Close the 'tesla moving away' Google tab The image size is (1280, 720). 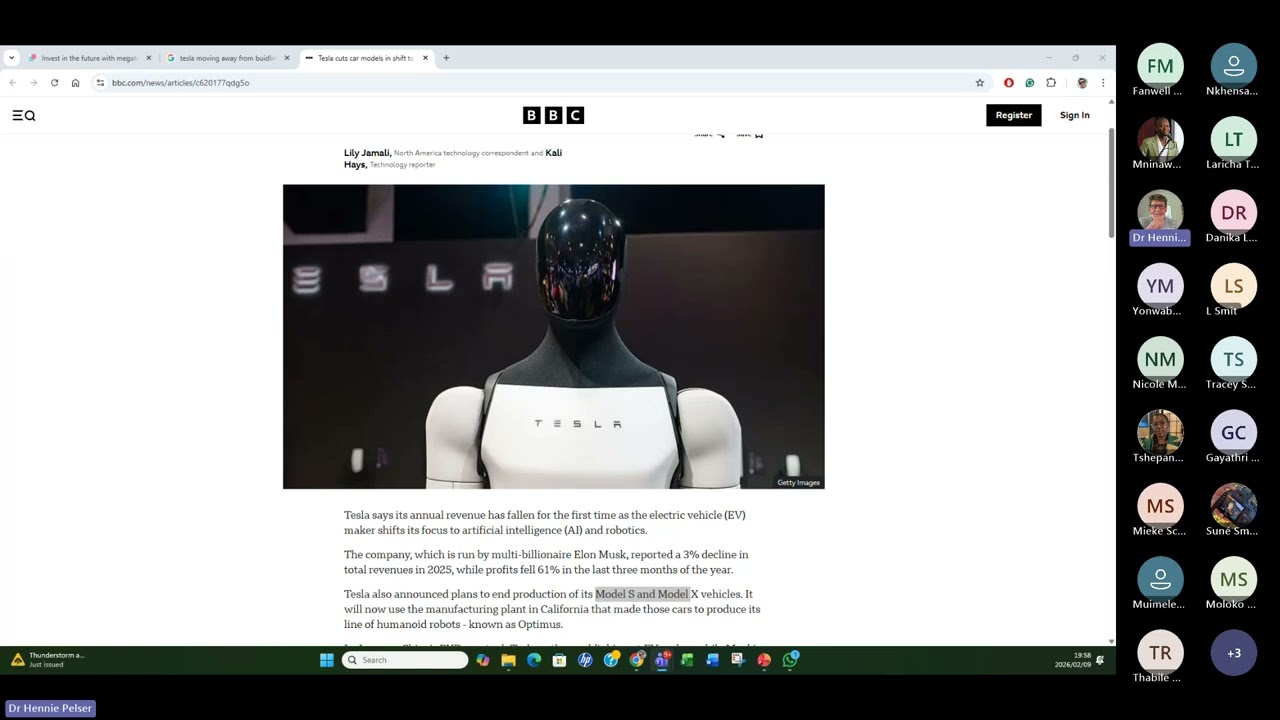click(x=287, y=58)
